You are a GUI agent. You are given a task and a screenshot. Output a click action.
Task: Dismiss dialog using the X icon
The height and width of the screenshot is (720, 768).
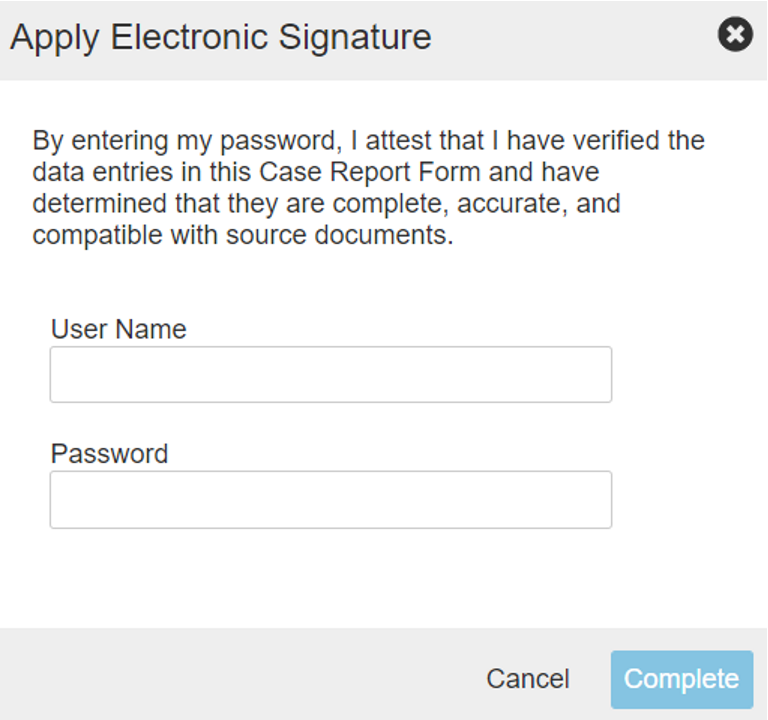point(735,36)
